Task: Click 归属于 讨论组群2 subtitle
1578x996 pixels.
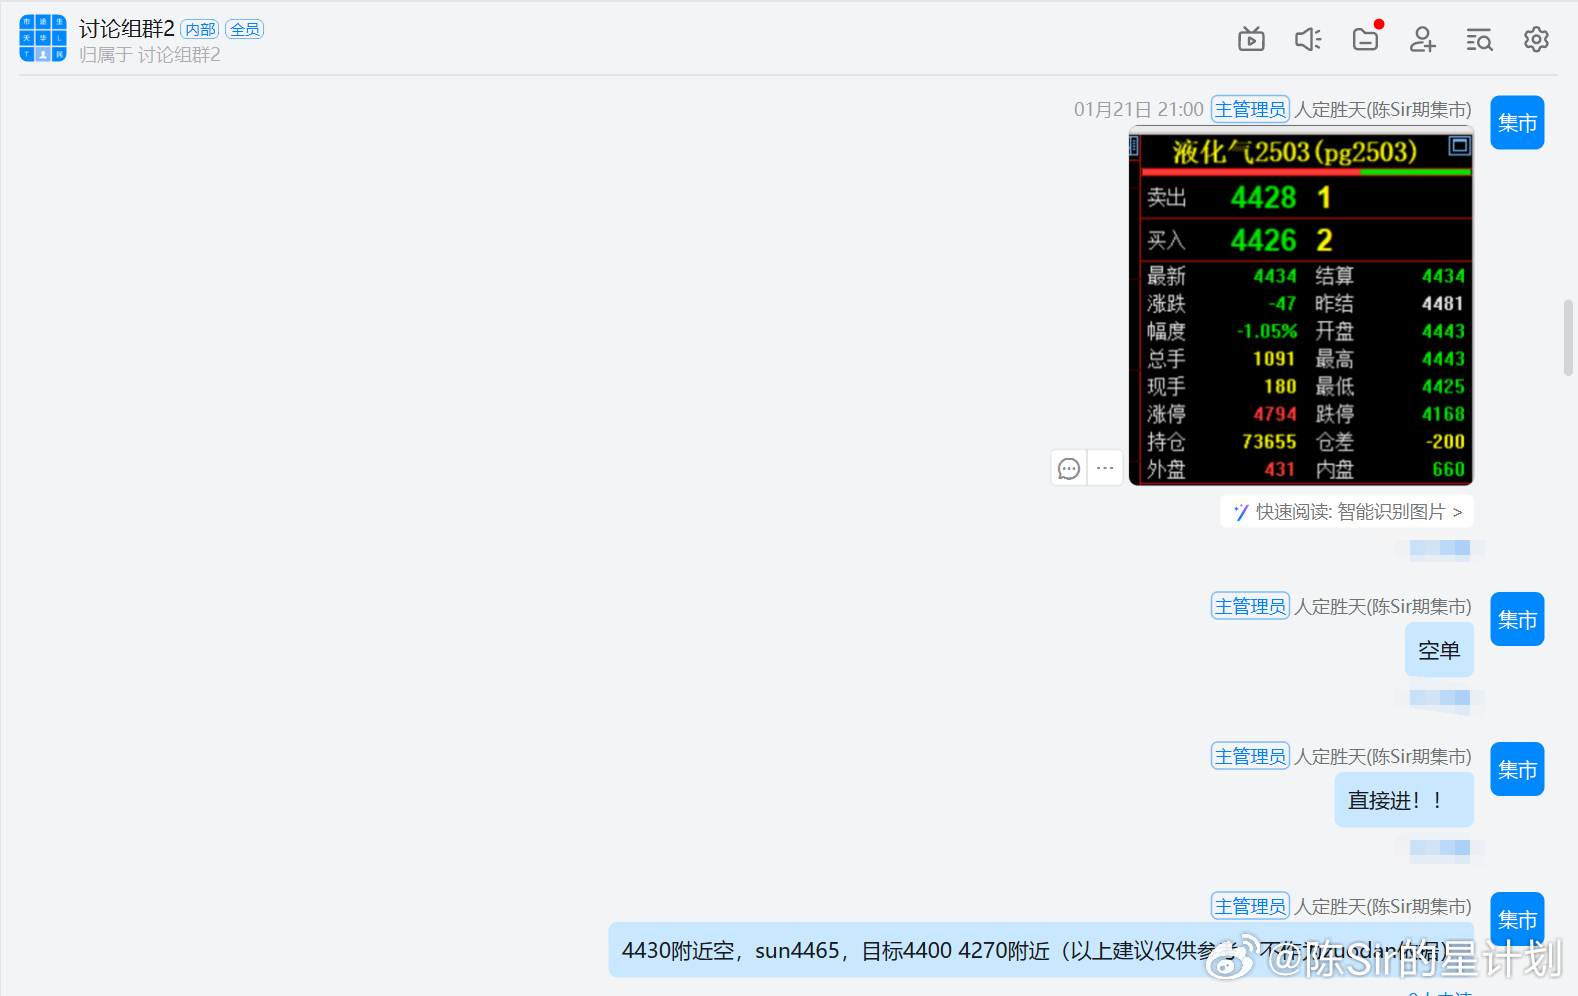Action: pos(150,55)
